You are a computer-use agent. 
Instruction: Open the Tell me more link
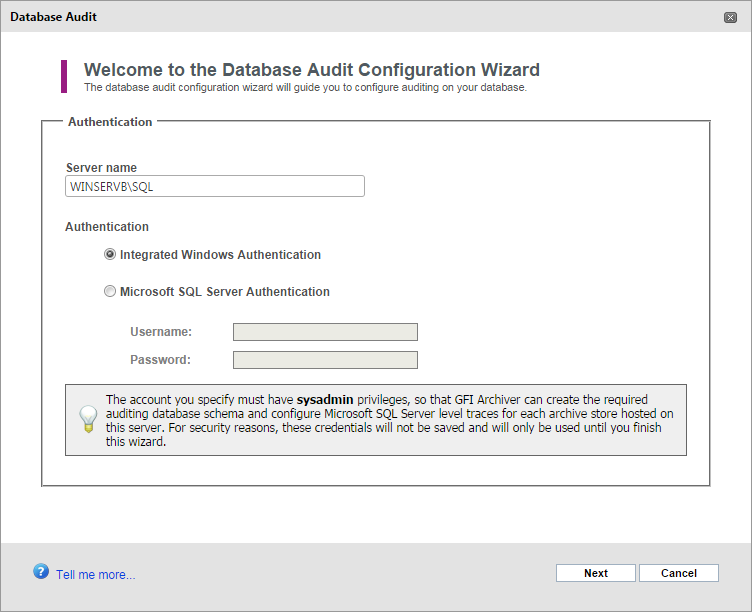[95, 575]
